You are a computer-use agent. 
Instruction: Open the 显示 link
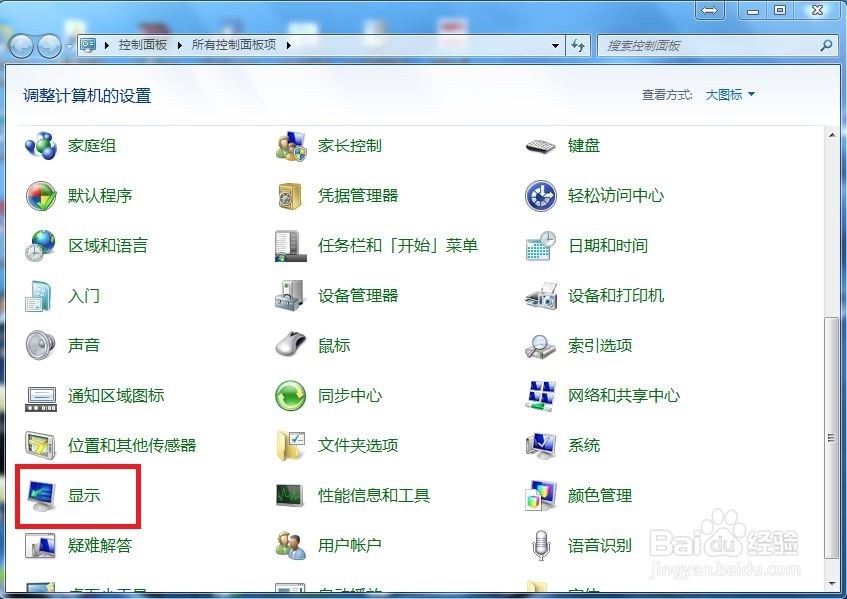84,495
